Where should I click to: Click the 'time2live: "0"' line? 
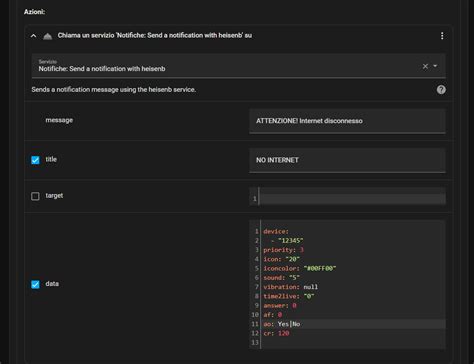(289, 296)
